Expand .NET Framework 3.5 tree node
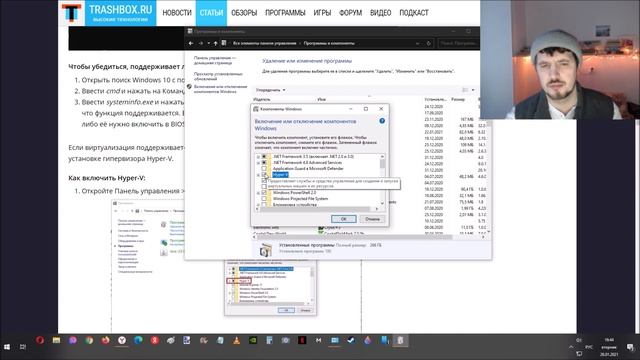The image size is (640, 360). coord(258,157)
